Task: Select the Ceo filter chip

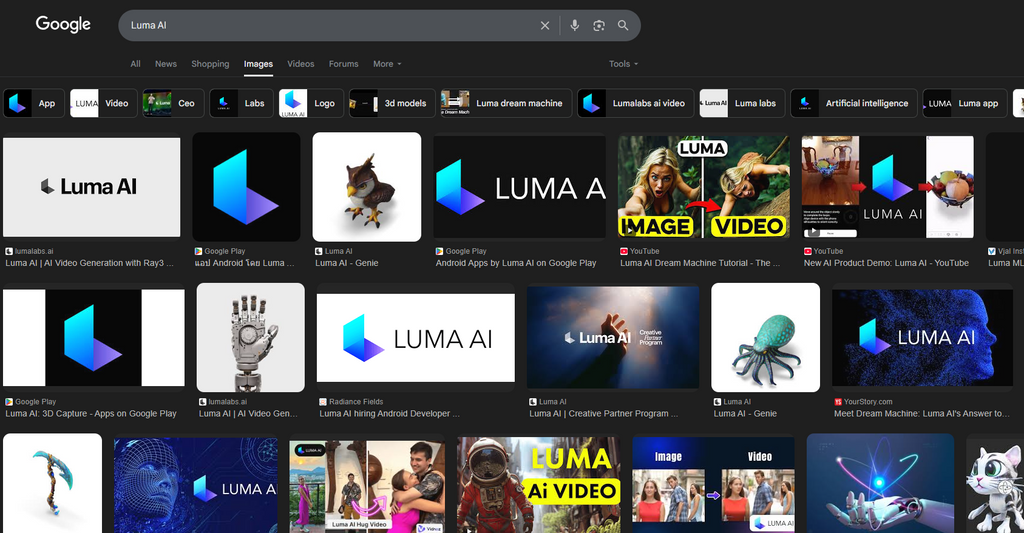Action: pyautogui.click(x=173, y=103)
